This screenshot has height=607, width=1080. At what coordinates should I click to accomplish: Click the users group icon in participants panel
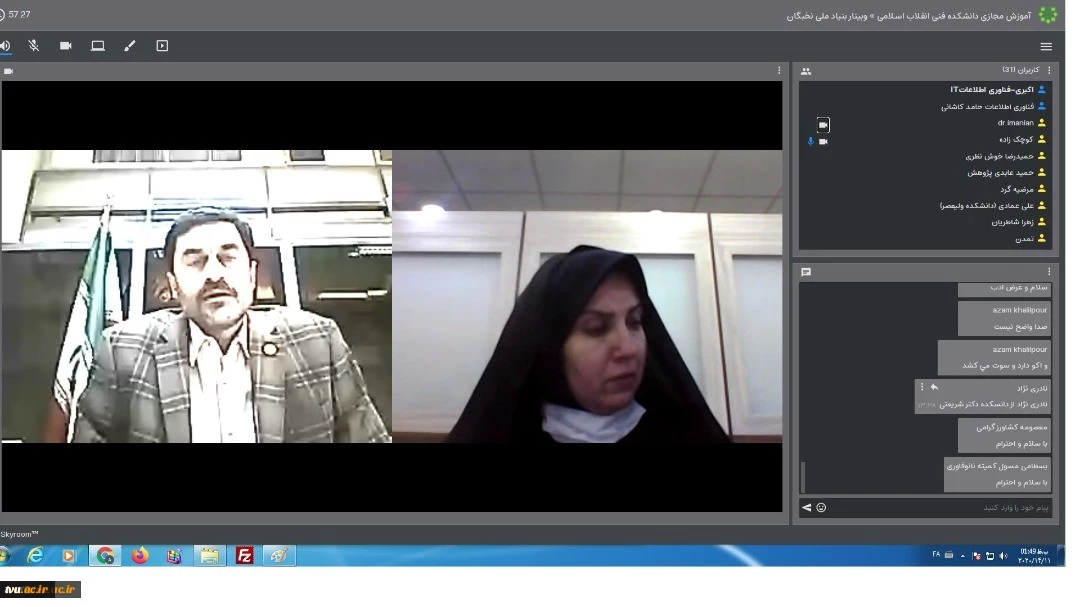(x=806, y=71)
